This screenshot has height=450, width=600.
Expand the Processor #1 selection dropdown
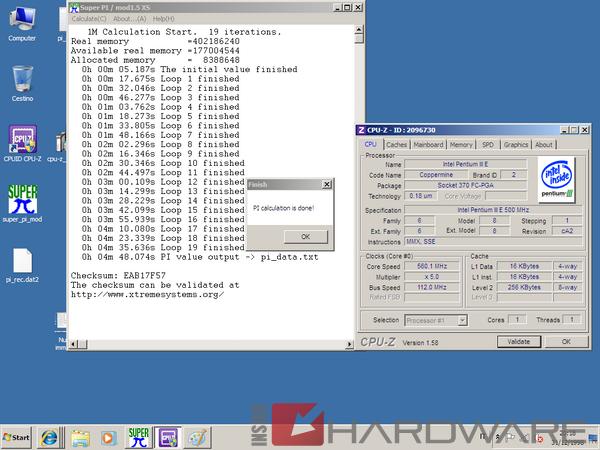click(x=462, y=320)
